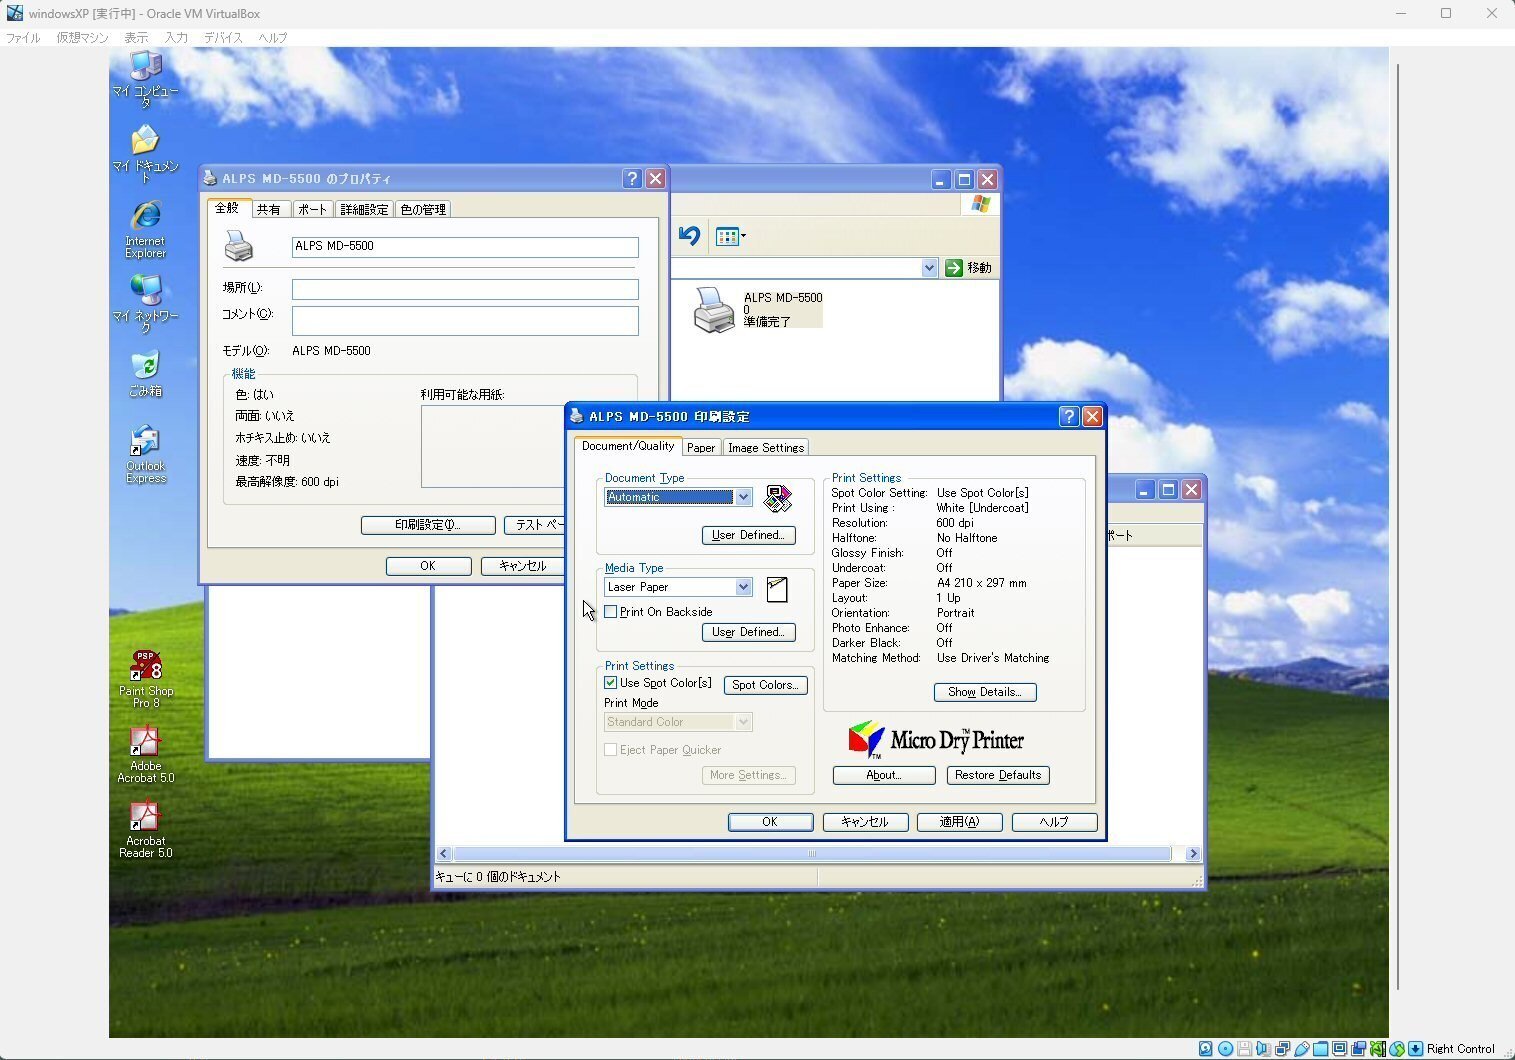Click the undo arrow toolbar icon
This screenshot has height=1060, width=1515.
[689, 236]
